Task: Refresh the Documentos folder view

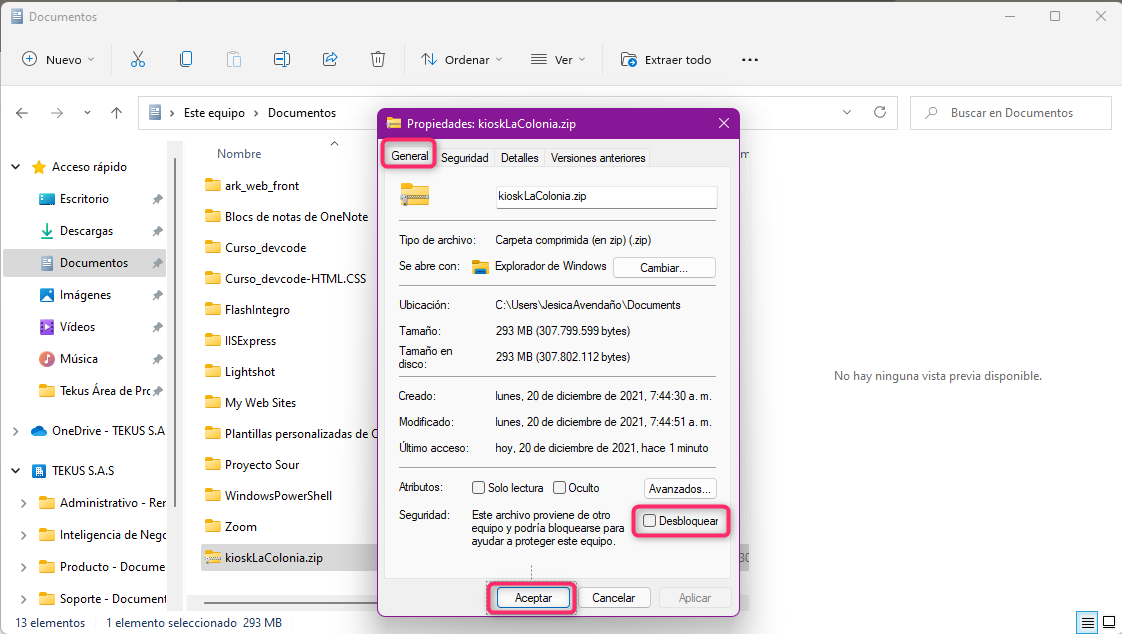Action: click(x=880, y=113)
